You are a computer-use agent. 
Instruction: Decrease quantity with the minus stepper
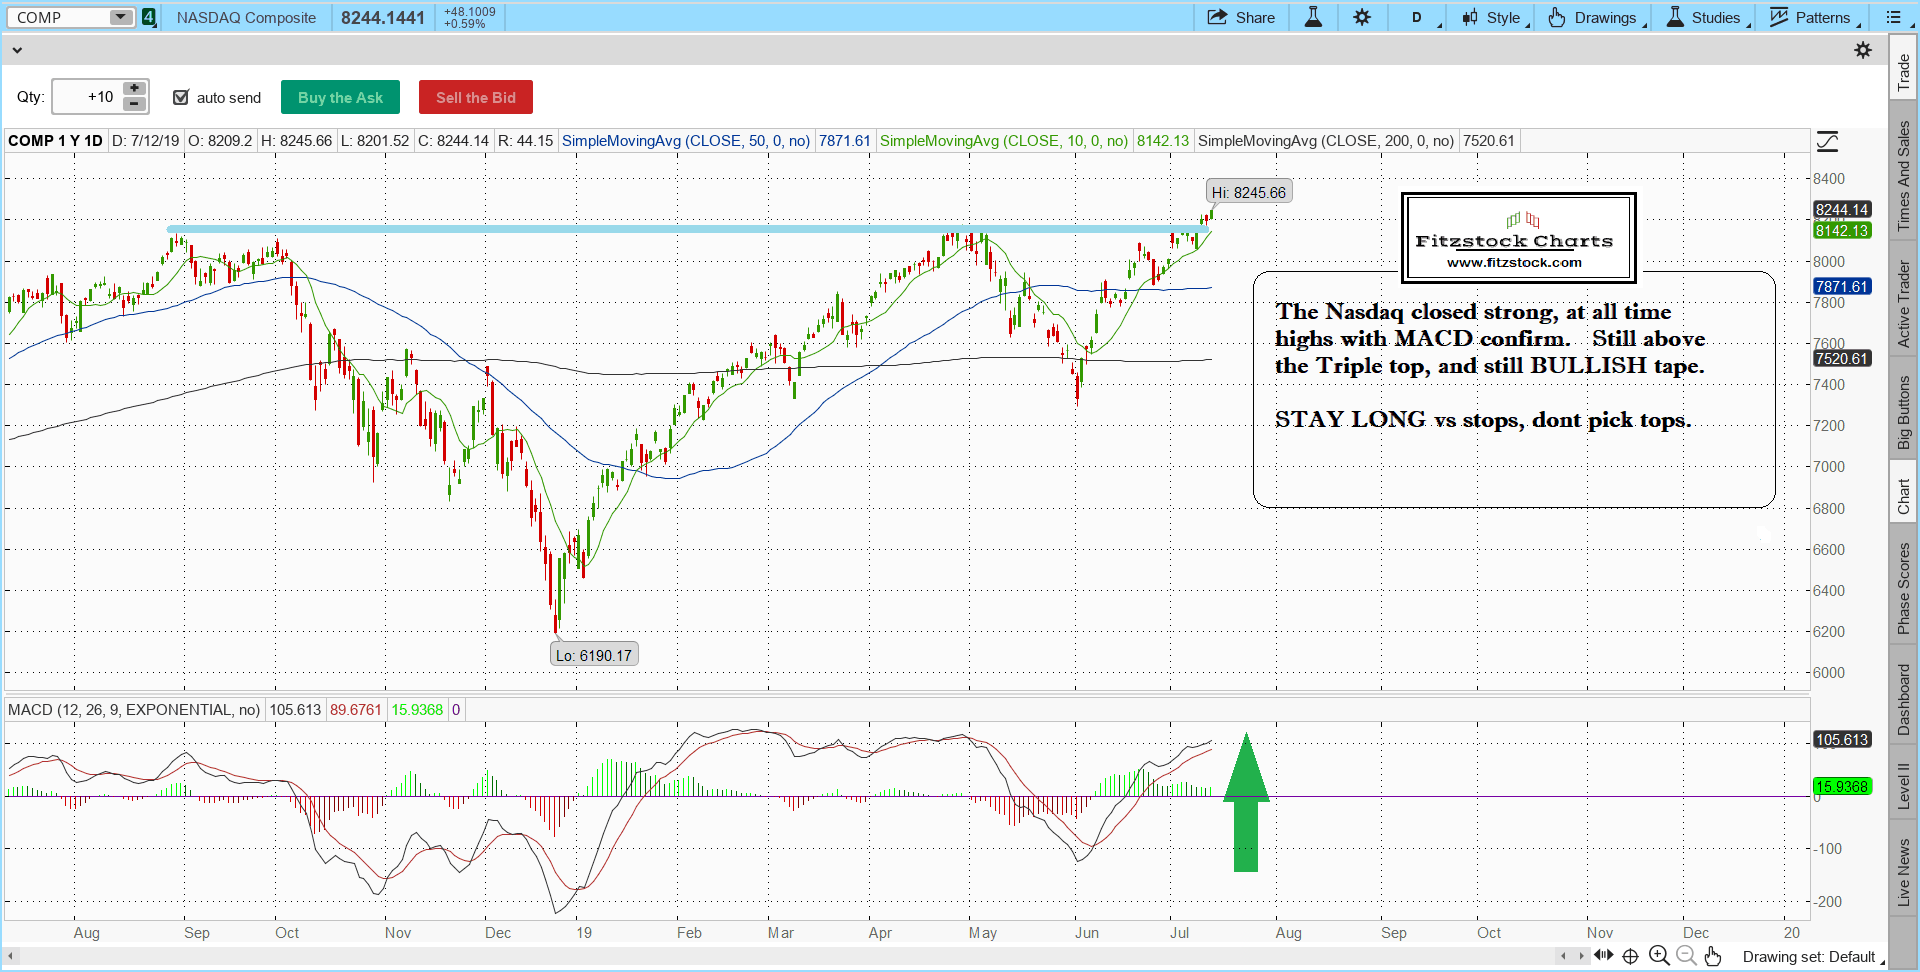(134, 104)
